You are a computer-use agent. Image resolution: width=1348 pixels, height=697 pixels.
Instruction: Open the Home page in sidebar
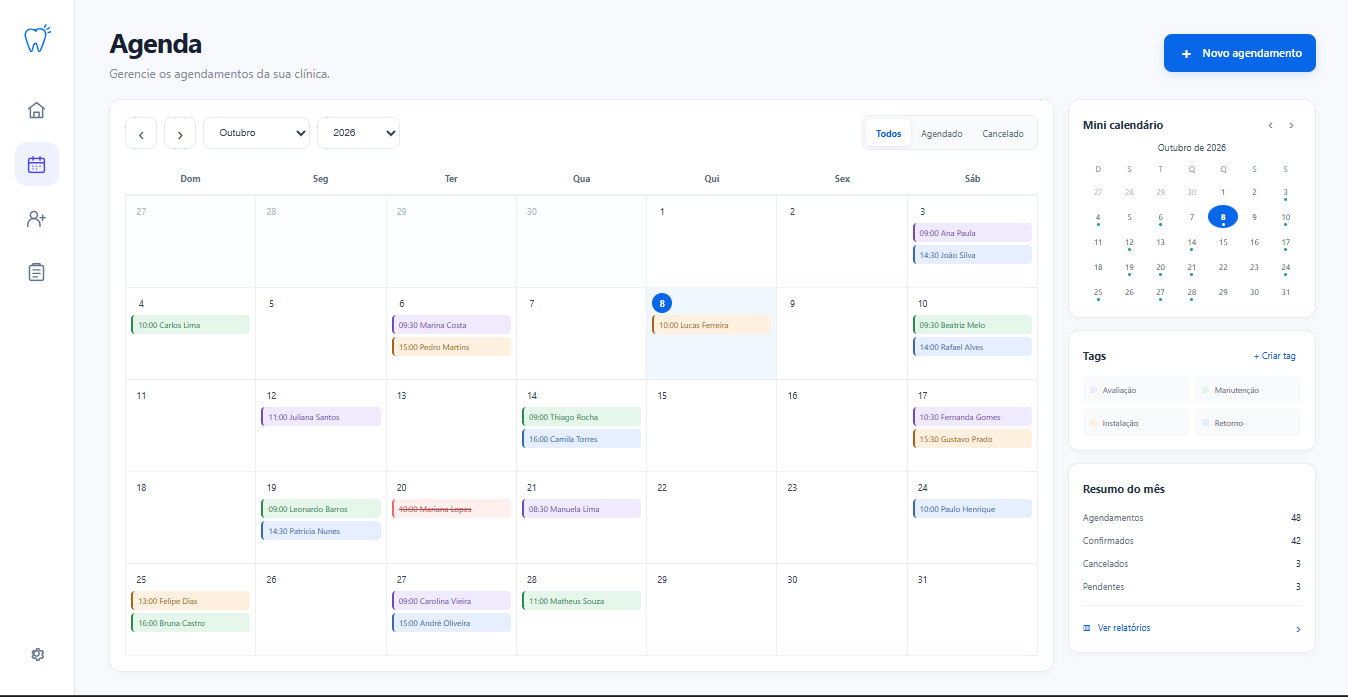pyautogui.click(x=37, y=110)
